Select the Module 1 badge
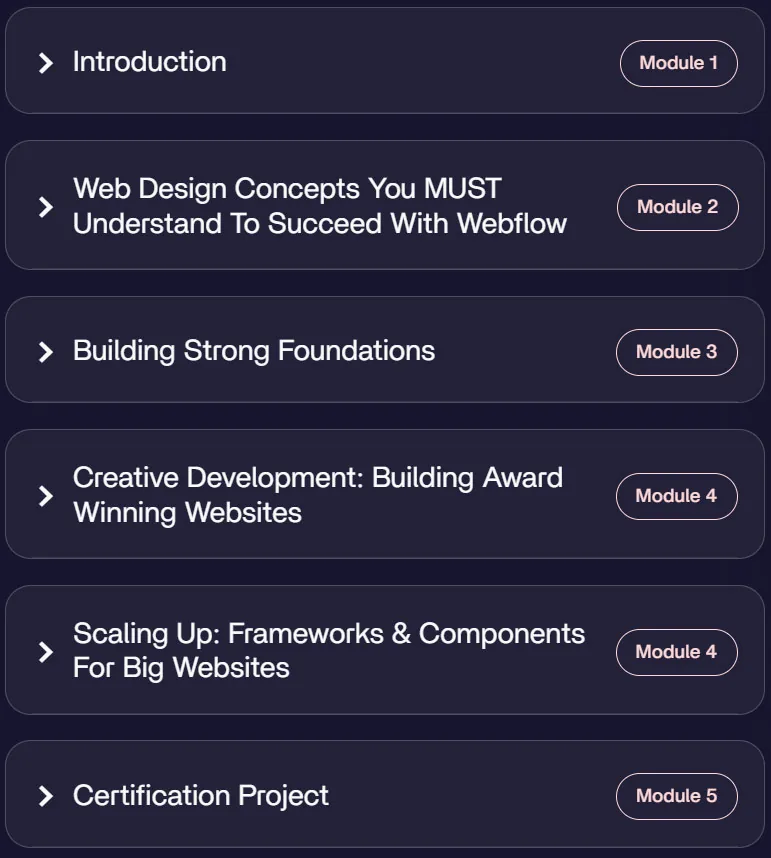Image resolution: width=771 pixels, height=858 pixels. tap(679, 63)
